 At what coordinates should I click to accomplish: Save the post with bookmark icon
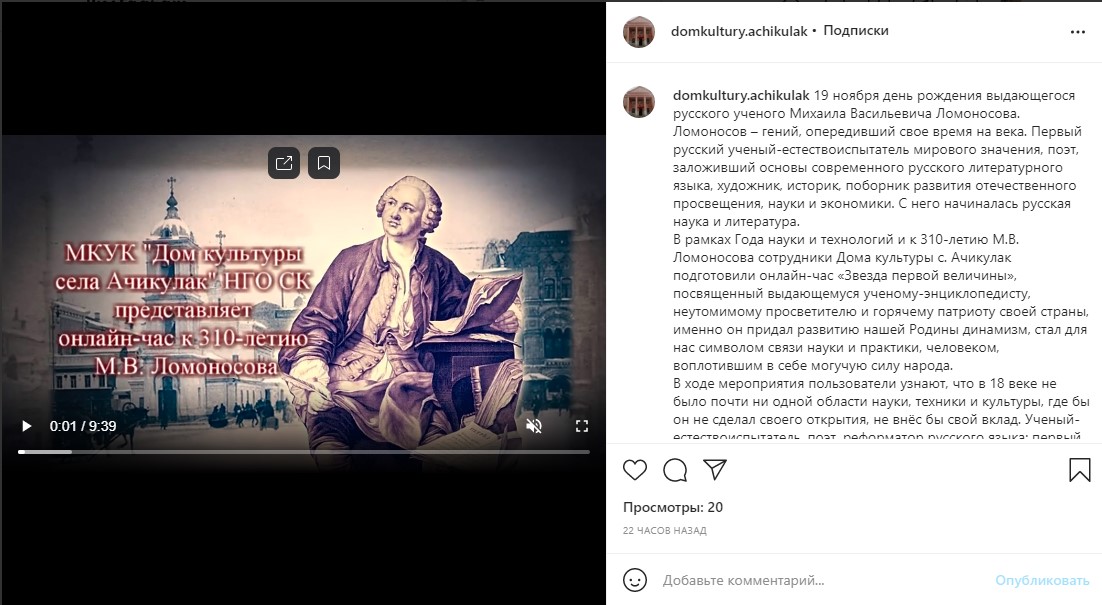1080,469
